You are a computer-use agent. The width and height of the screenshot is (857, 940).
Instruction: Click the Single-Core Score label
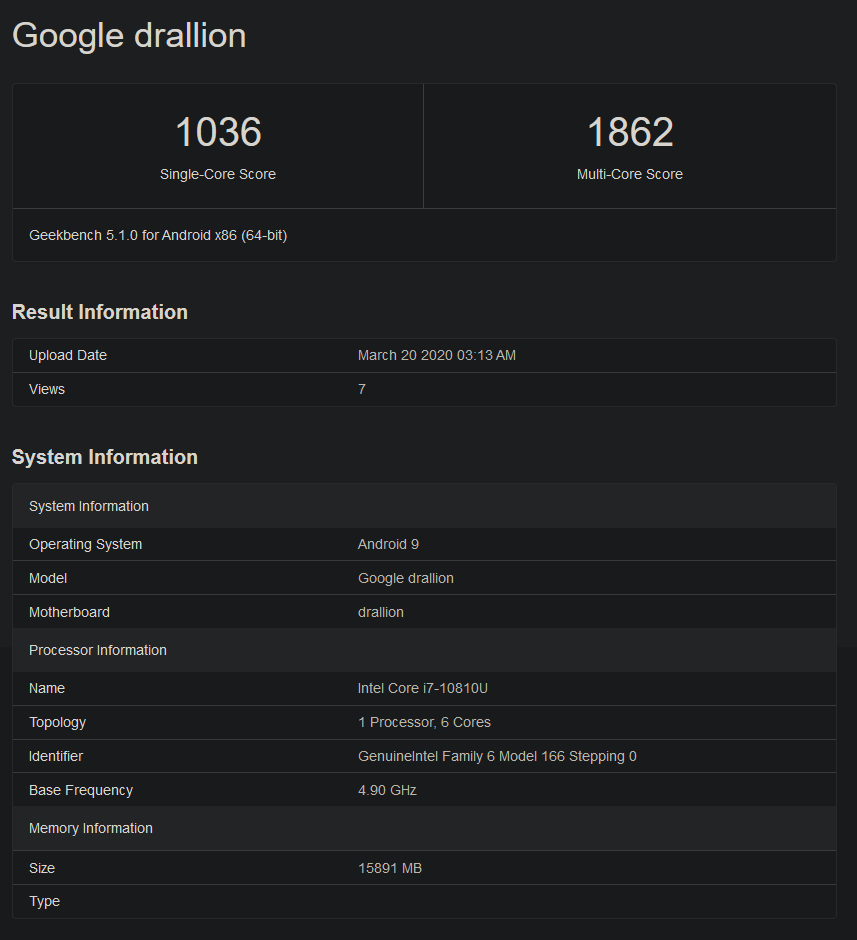(218, 174)
